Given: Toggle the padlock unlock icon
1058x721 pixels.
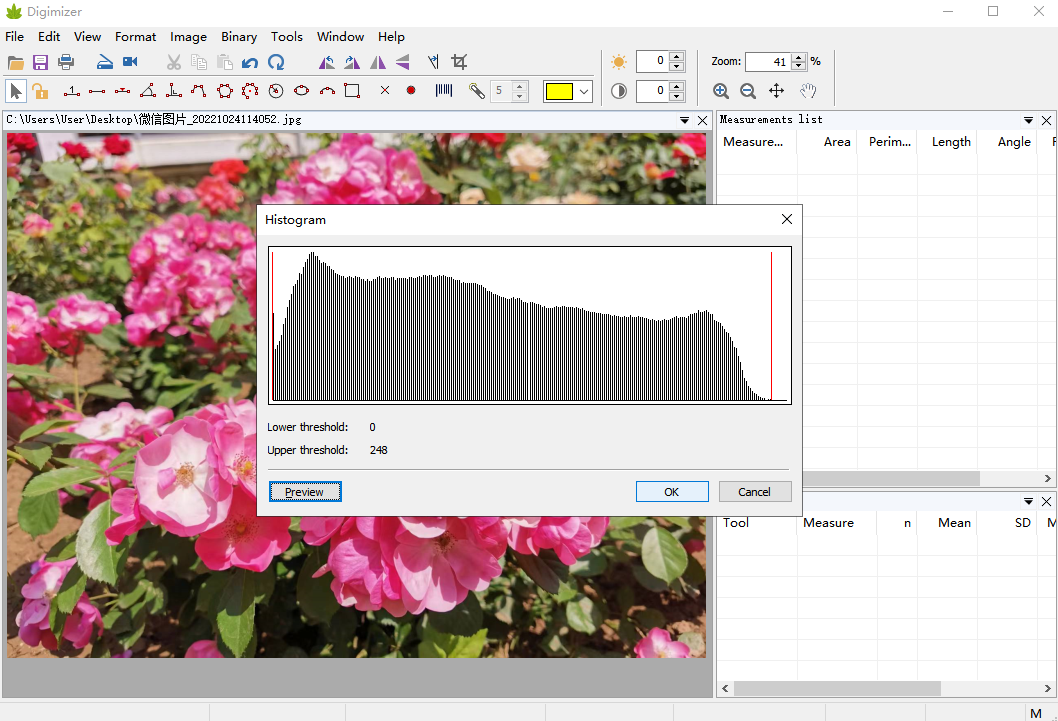Looking at the screenshot, I should click(40, 90).
